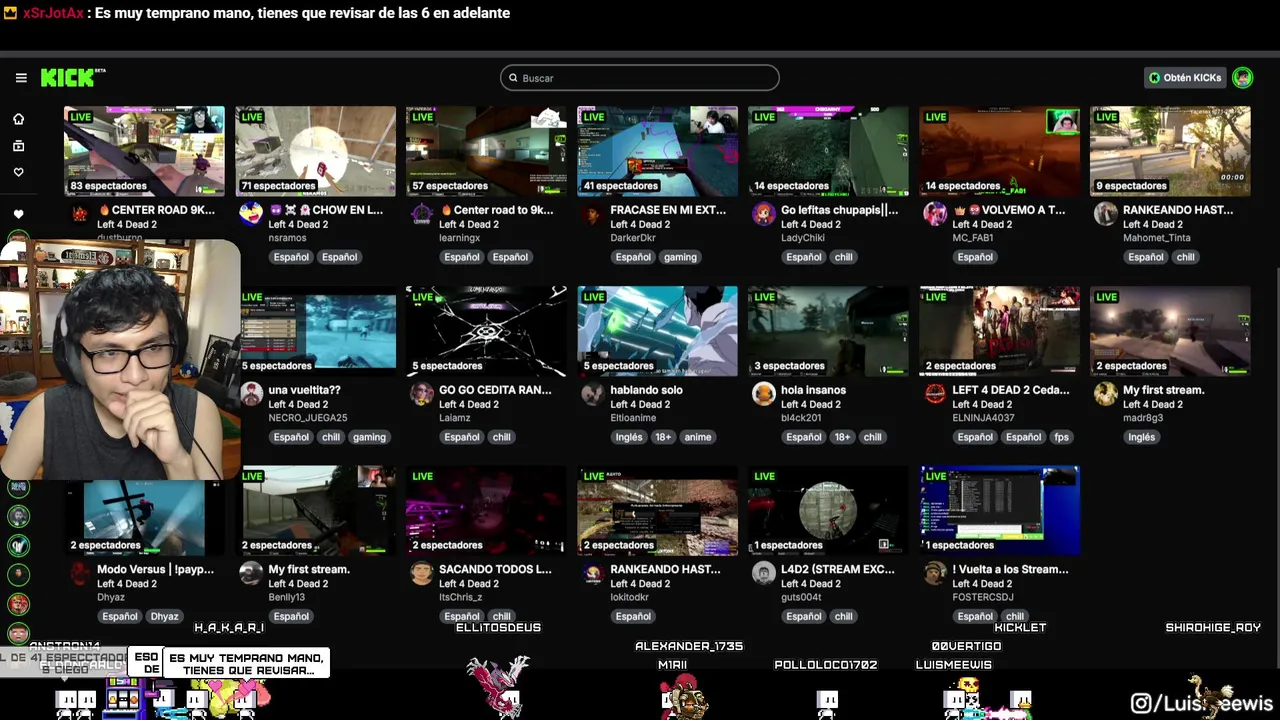Click Left 4 Dead 2 category under MC_FAB1
Screen dimensions: 1280x720
pos(982,225)
